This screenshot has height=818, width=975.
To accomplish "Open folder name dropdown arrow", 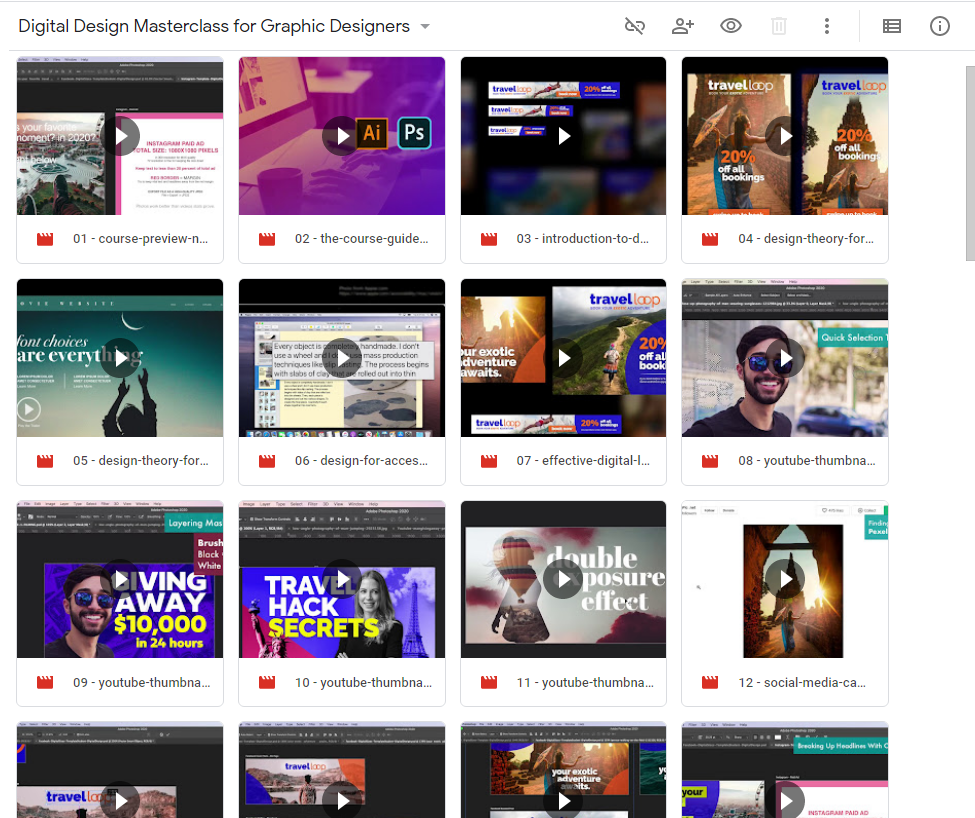I will point(425,26).
